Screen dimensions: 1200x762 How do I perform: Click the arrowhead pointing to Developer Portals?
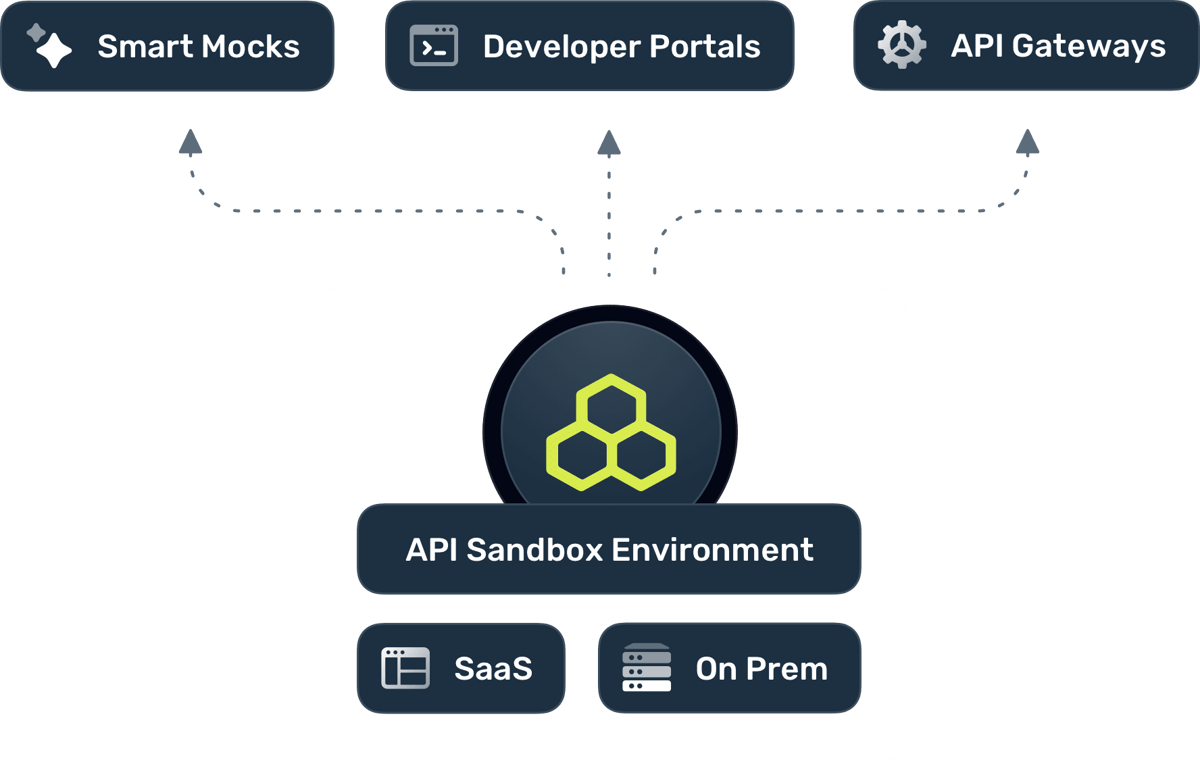click(x=608, y=143)
